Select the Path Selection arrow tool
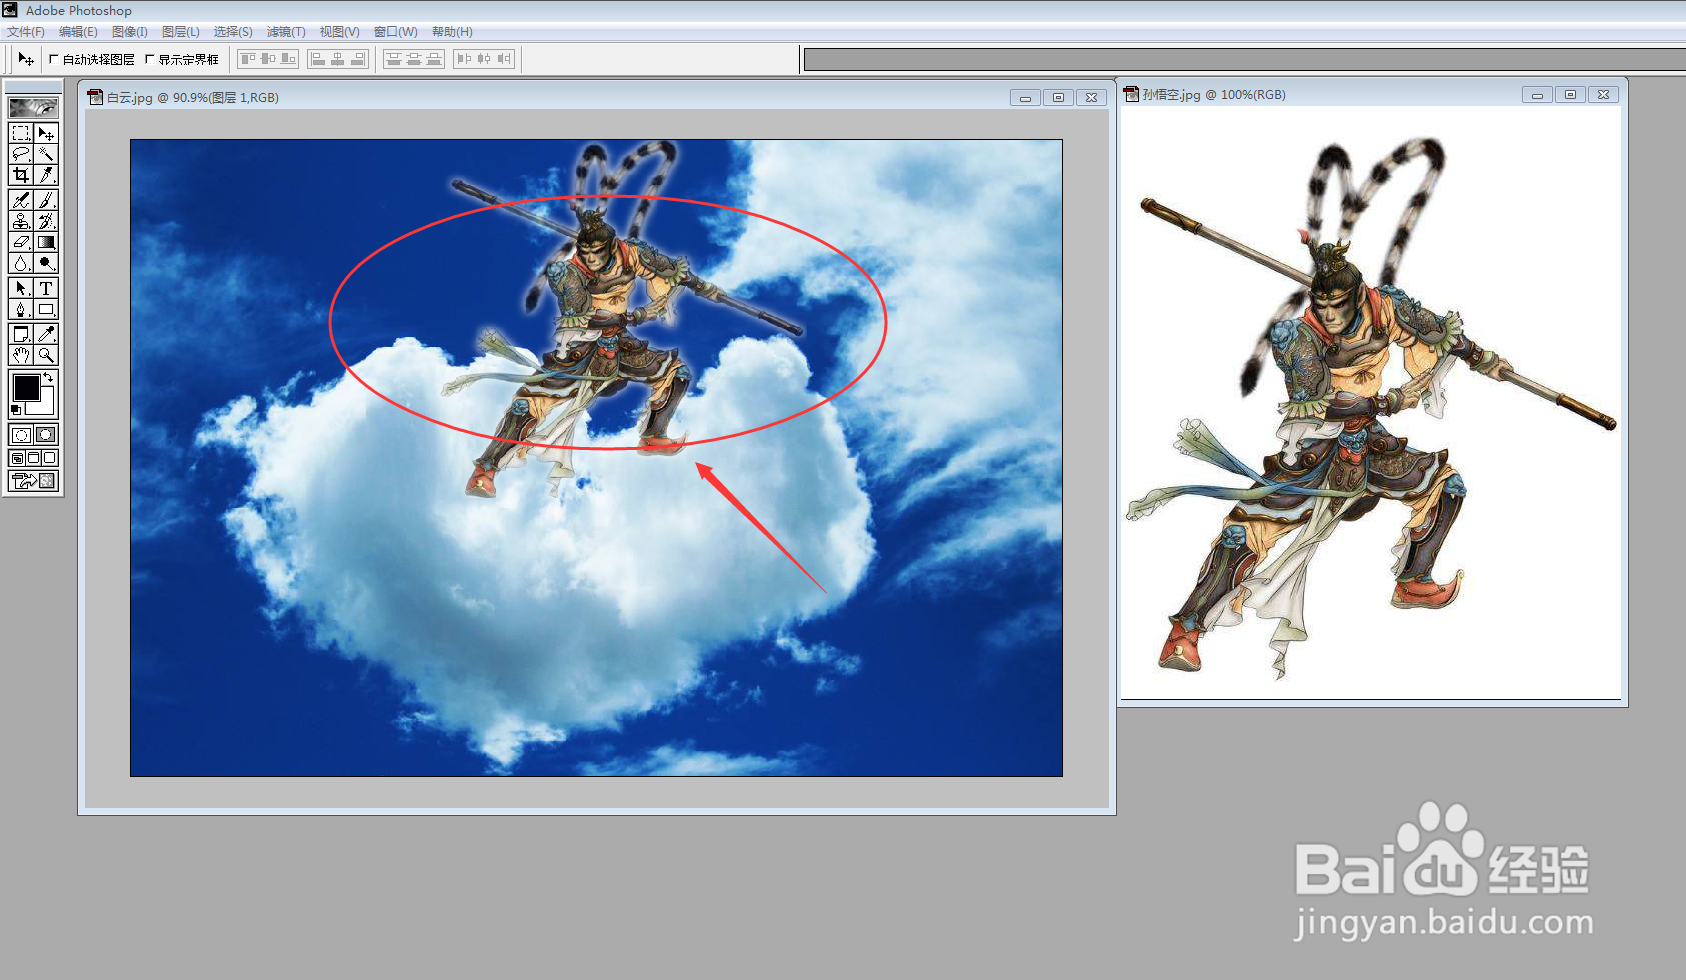 click(20, 288)
